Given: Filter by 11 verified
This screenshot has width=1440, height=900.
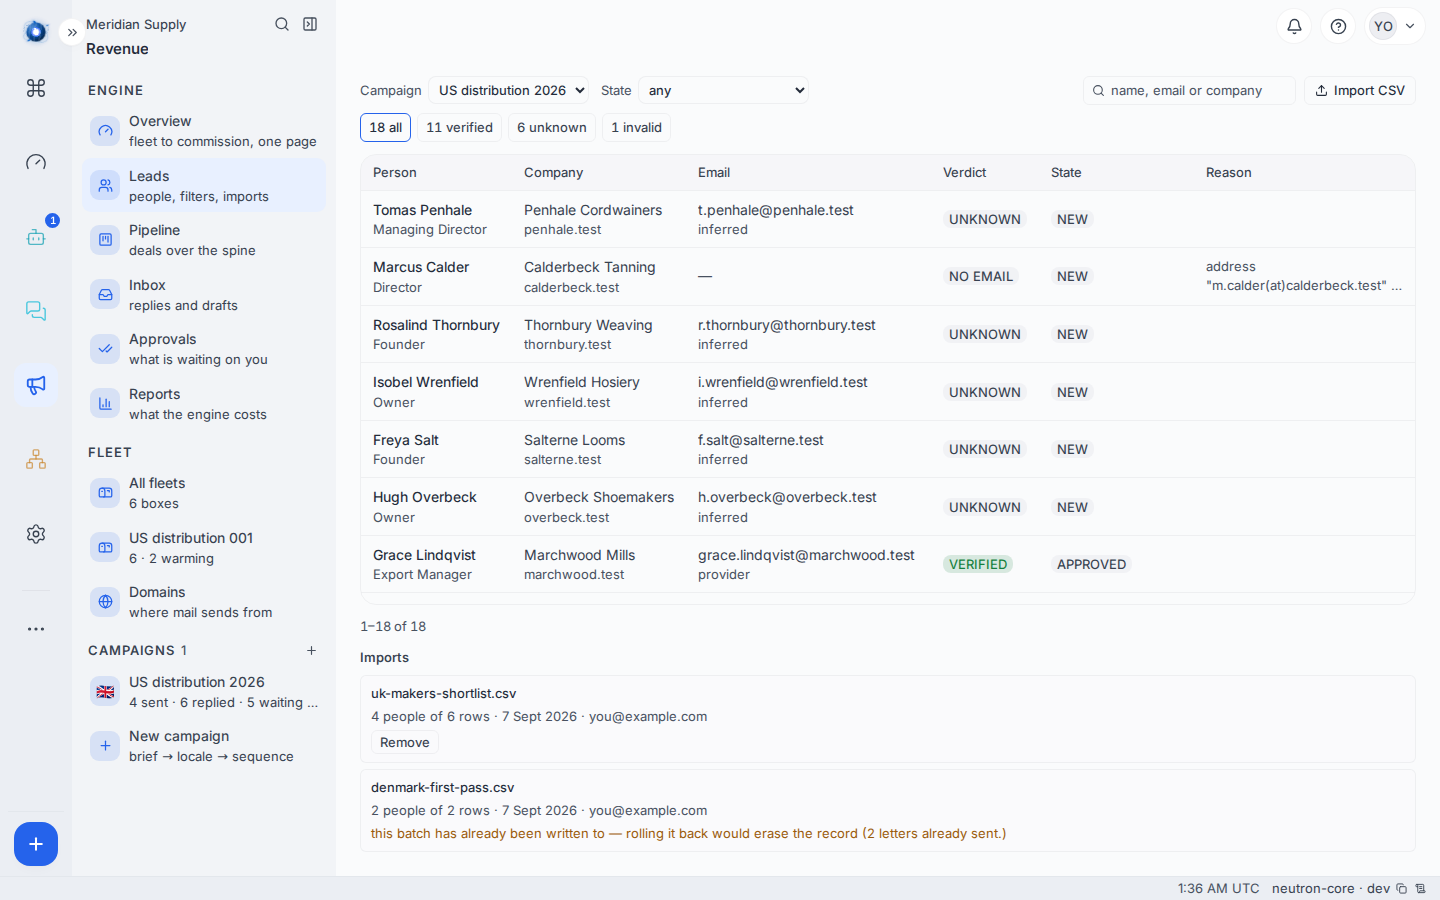Looking at the screenshot, I should click(459, 127).
